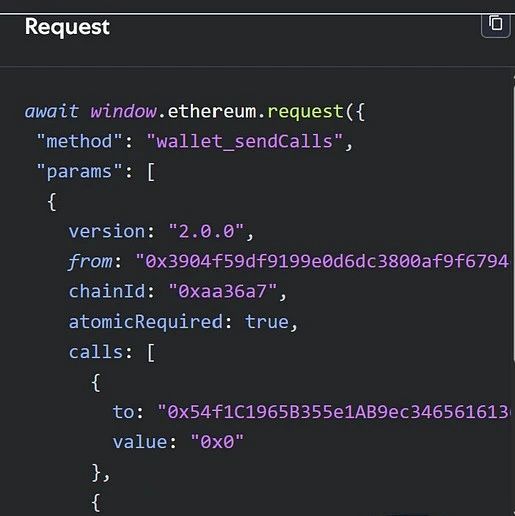Click the "params" key text
The width and height of the screenshot is (515, 516).
click(x=79, y=172)
